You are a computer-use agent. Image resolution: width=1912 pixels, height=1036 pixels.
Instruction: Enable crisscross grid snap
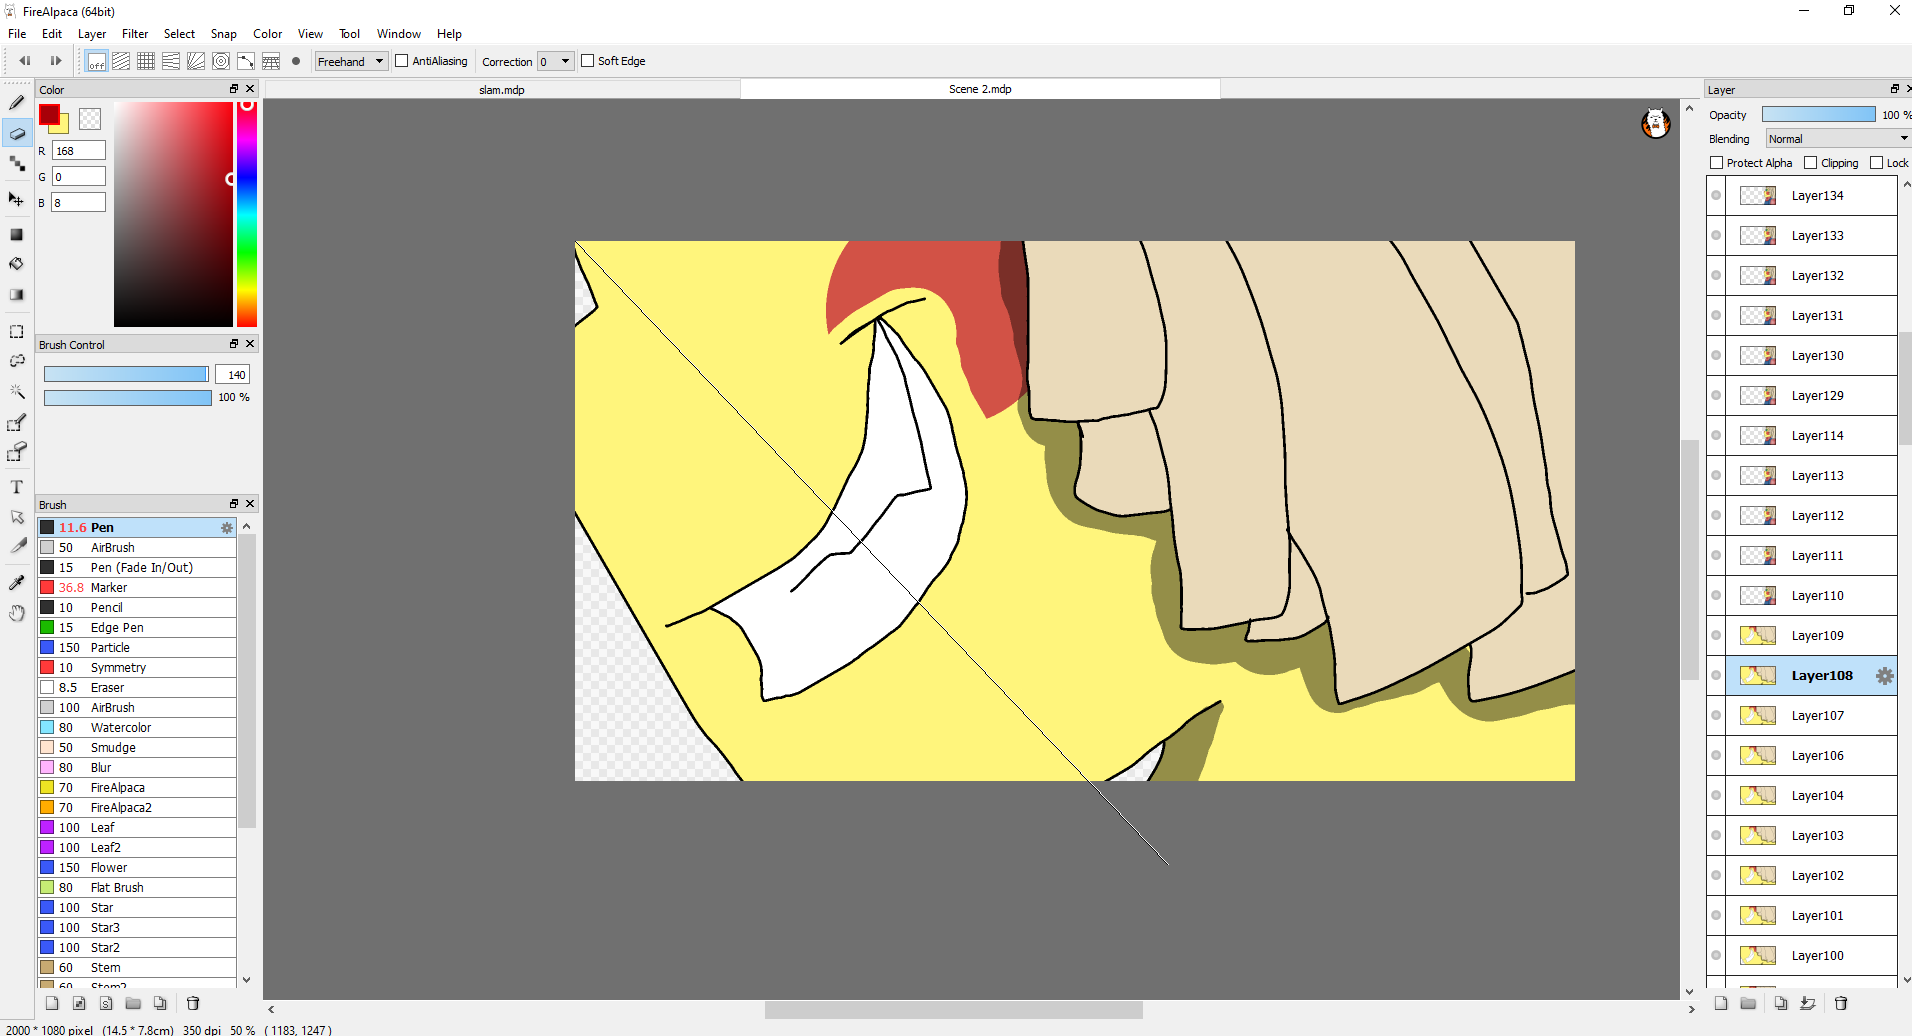[x=146, y=61]
